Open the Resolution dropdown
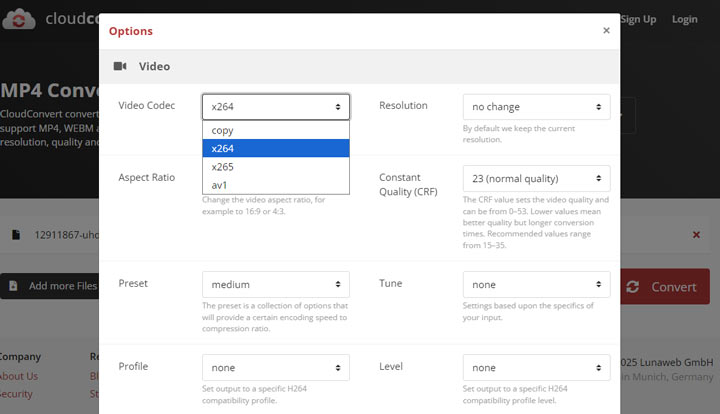The image size is (720, 414). point(536,107)
